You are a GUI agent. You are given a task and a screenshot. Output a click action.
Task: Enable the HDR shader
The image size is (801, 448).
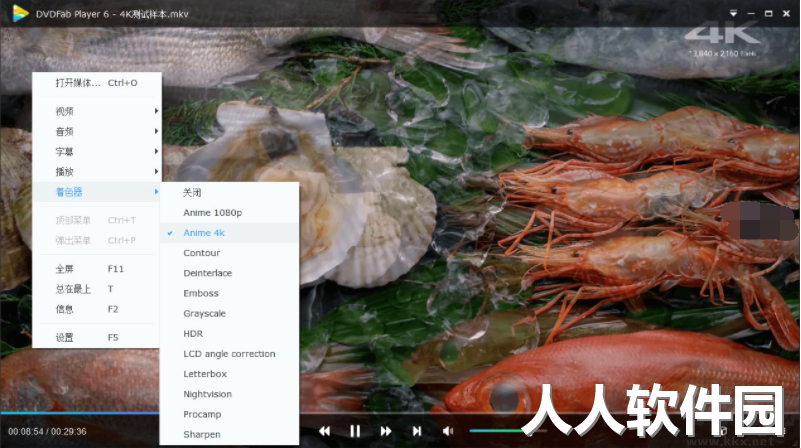coord(229,334)
